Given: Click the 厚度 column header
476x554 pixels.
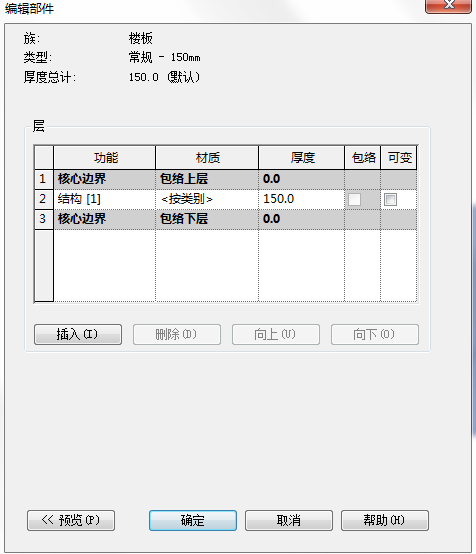Looking at the screenshot, I should [x=301, y=158].
